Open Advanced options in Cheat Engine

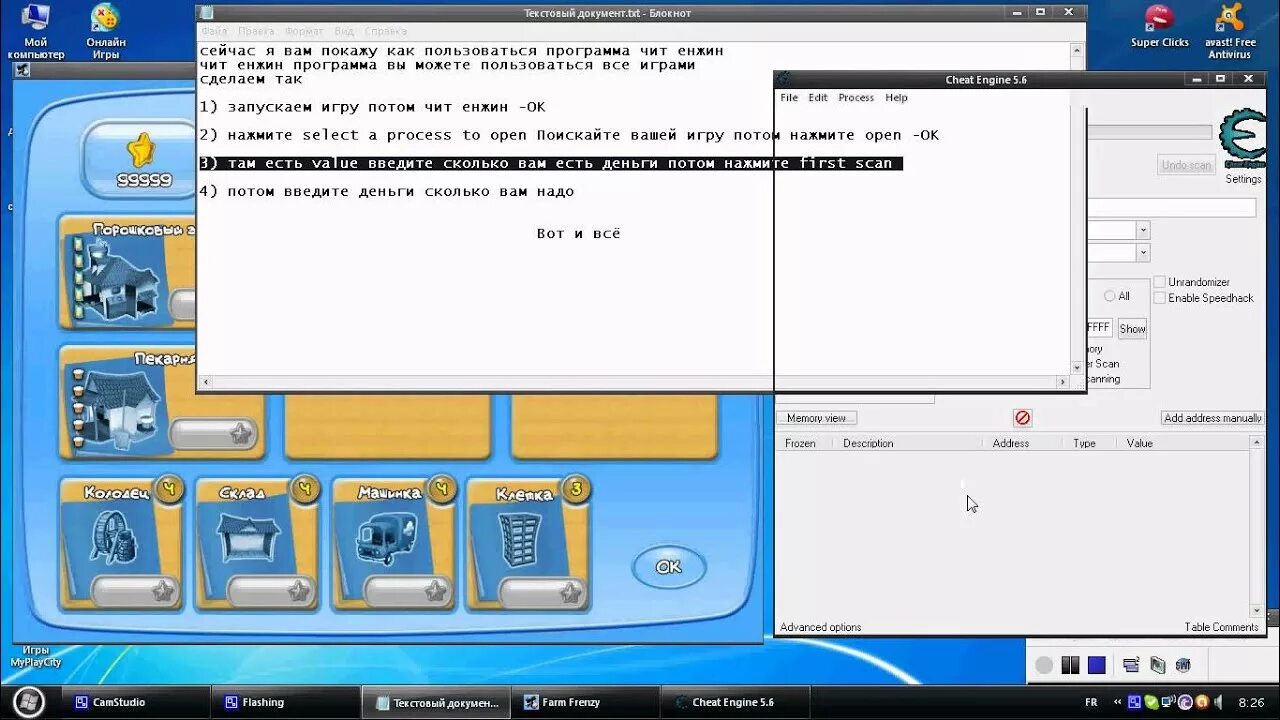click(820, 627)
